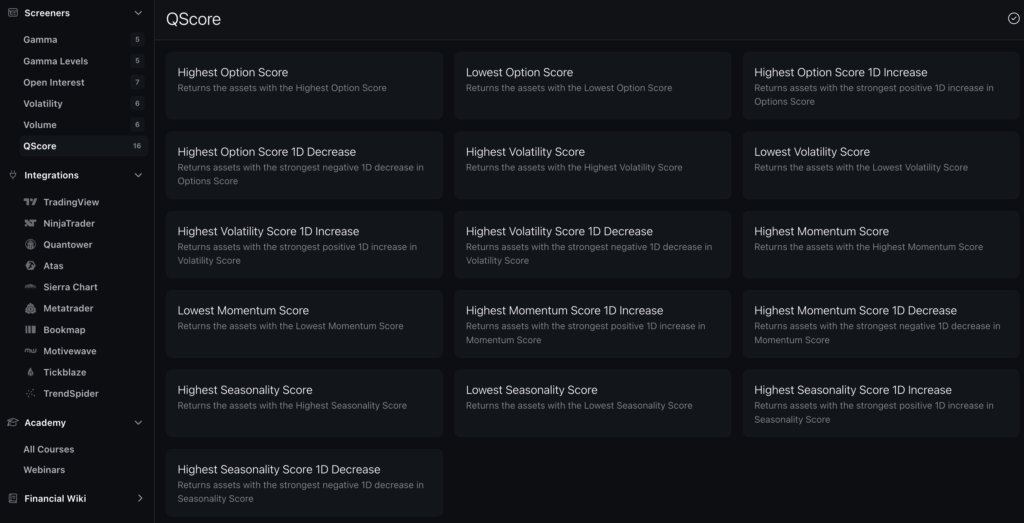Click the NinjaTrader icon in Integrations
1024x523 pixels.
(x=30, y=223)
